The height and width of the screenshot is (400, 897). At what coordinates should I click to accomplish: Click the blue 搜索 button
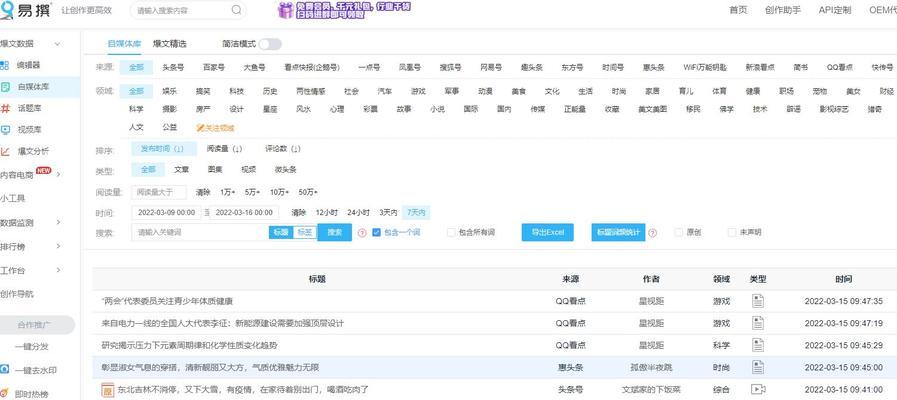(x=335, y=232)
